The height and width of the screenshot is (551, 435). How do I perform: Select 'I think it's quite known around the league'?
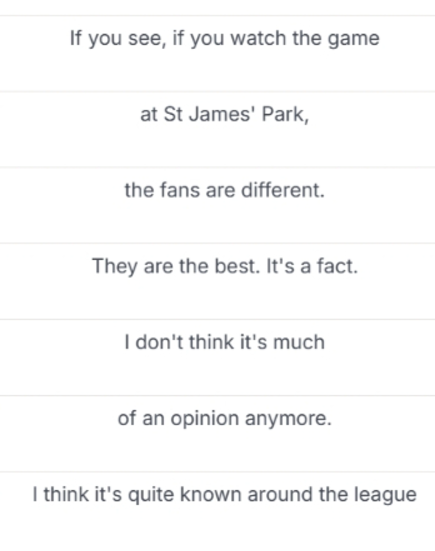(x=218, y=511)
